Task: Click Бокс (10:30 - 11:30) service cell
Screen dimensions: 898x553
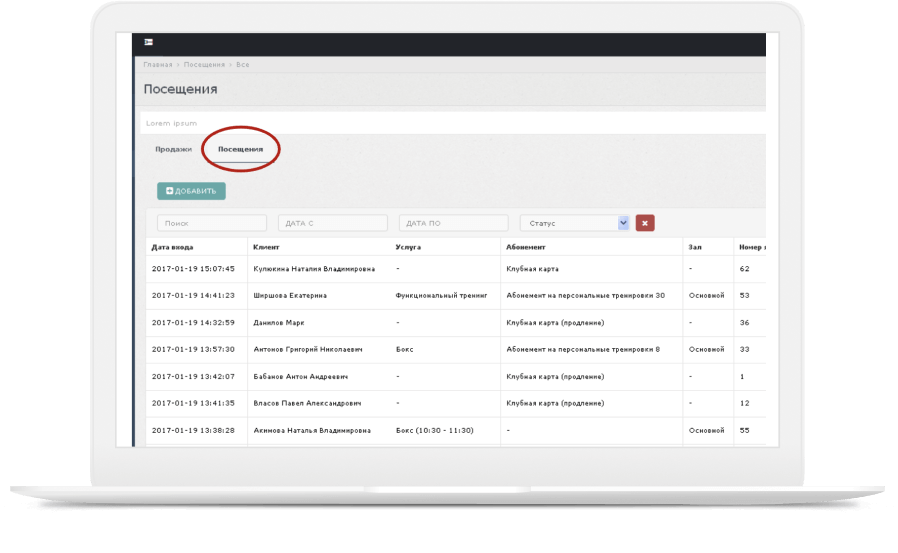Action: [x=435, y=430]
